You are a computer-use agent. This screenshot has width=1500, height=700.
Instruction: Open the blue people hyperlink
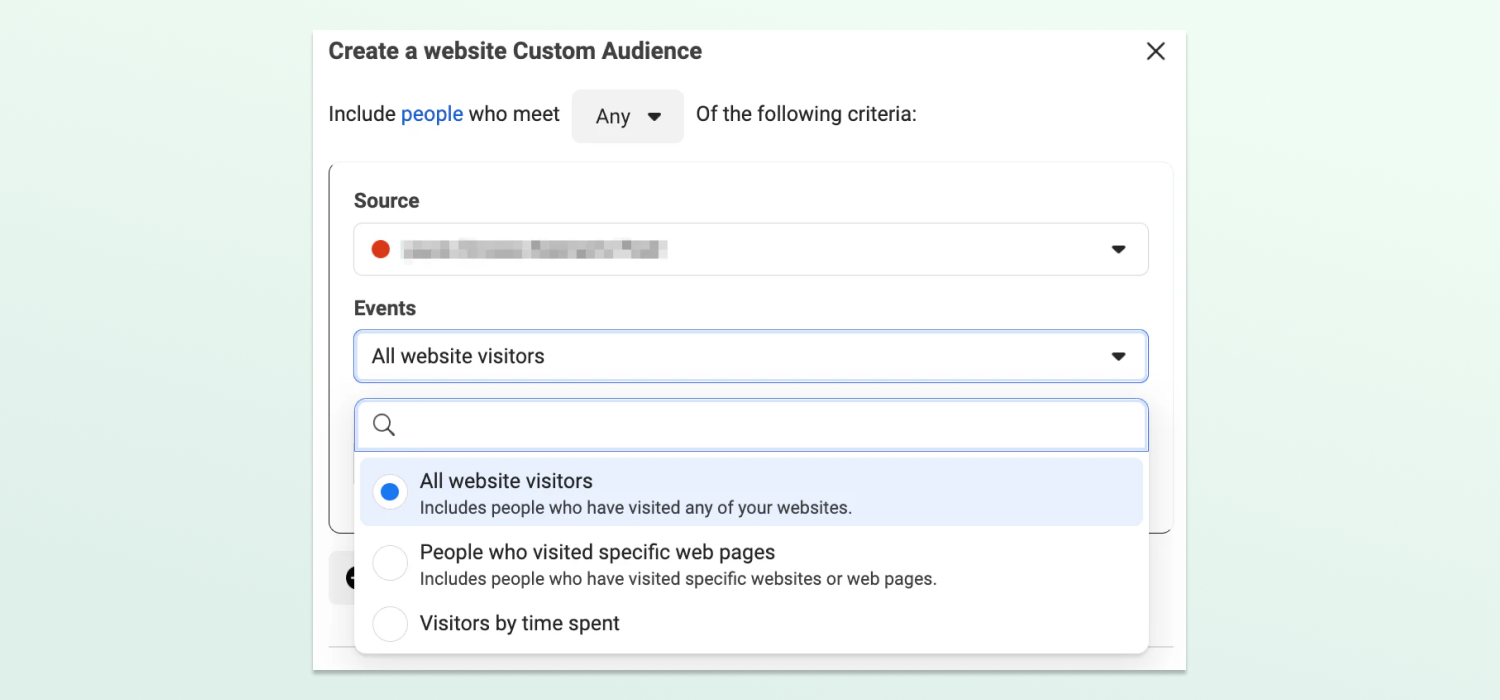[x=432, y=114]
